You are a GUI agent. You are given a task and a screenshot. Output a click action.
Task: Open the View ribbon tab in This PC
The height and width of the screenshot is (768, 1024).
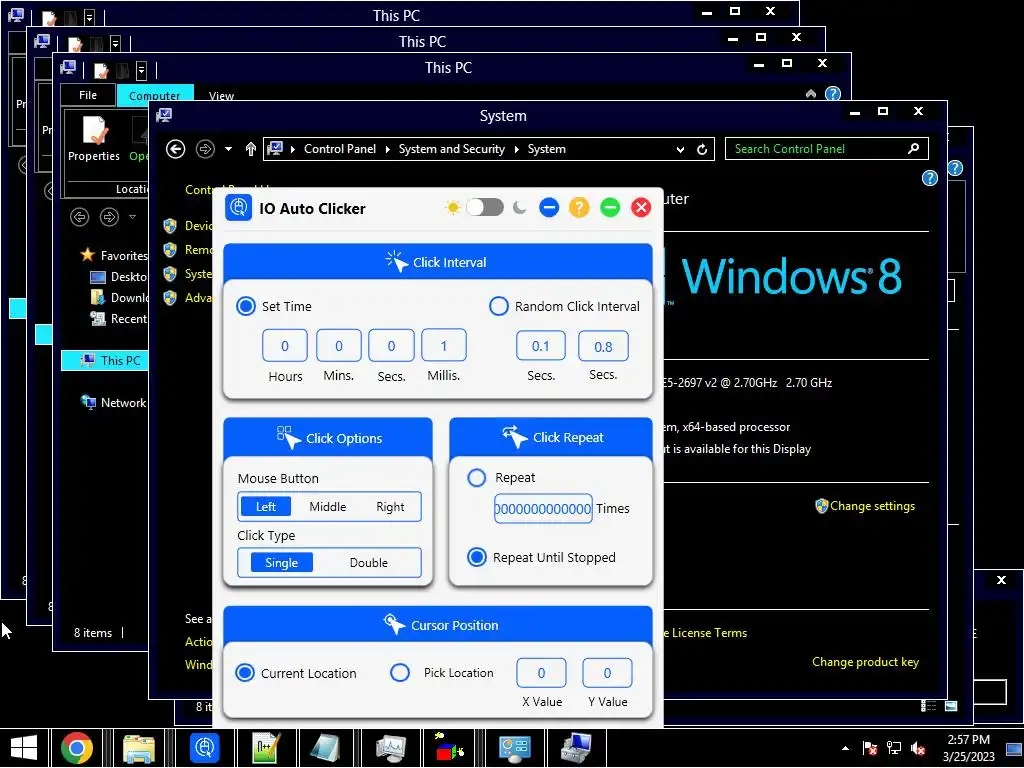(x=221, y=95)
